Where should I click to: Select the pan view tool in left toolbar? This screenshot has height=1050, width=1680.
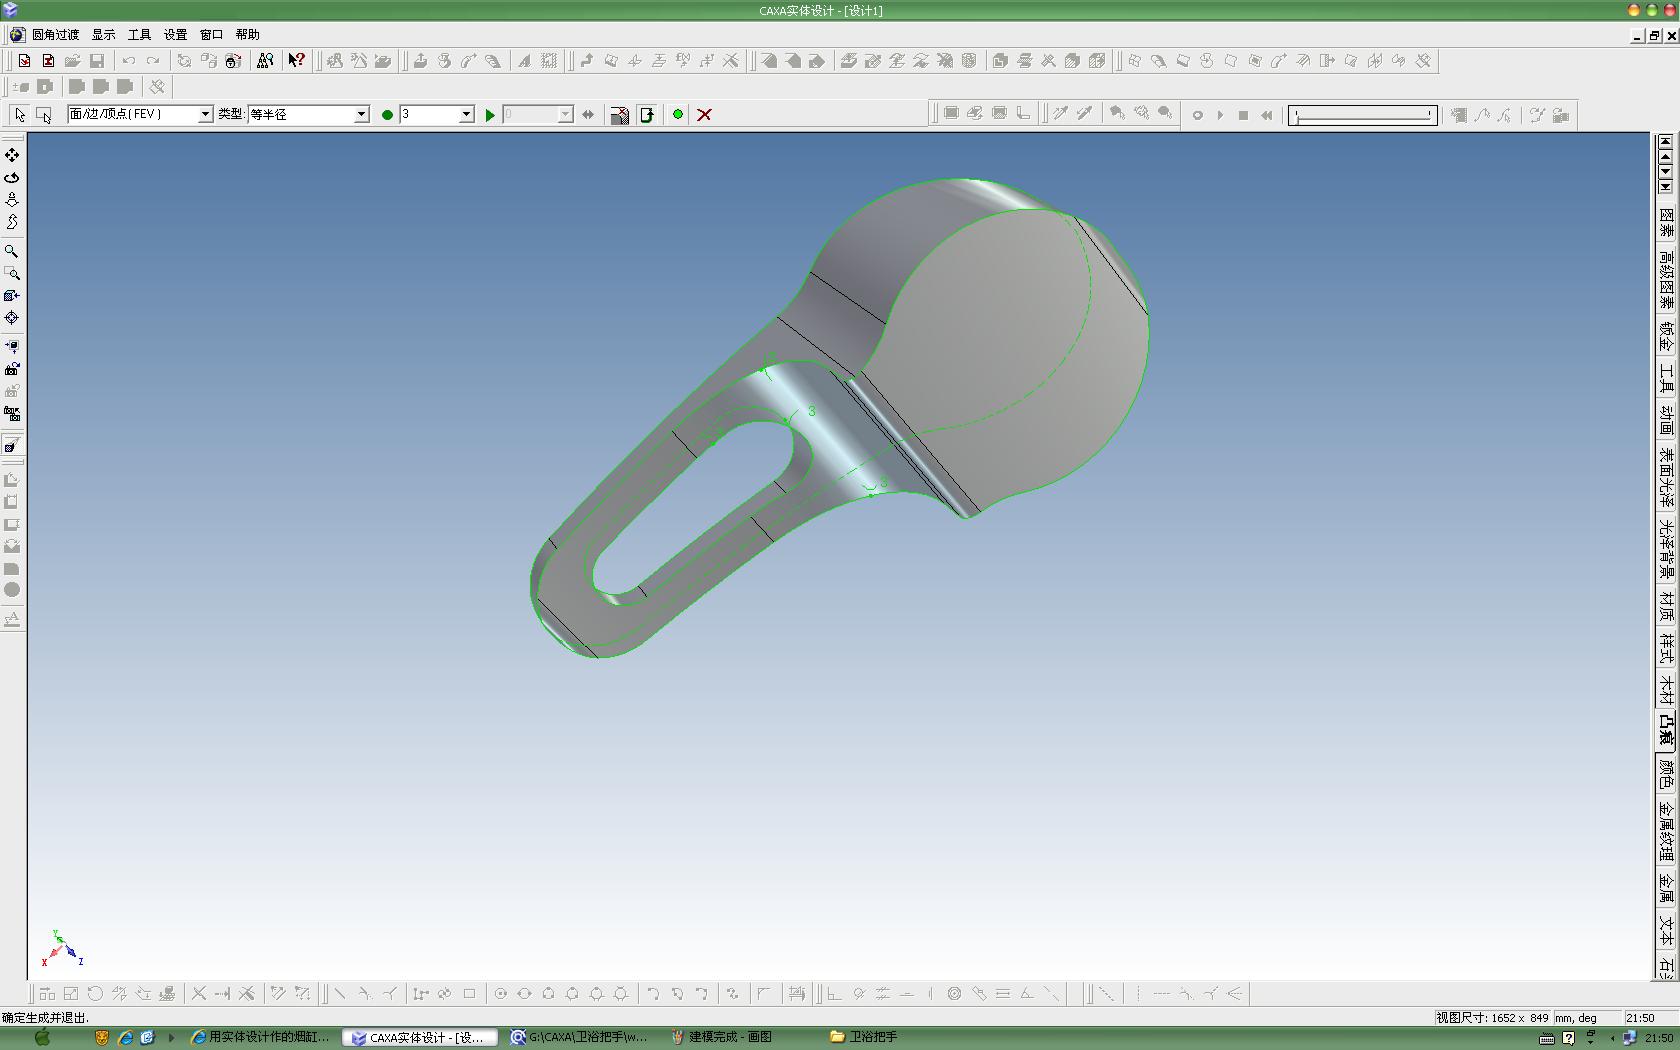point(12,155)
